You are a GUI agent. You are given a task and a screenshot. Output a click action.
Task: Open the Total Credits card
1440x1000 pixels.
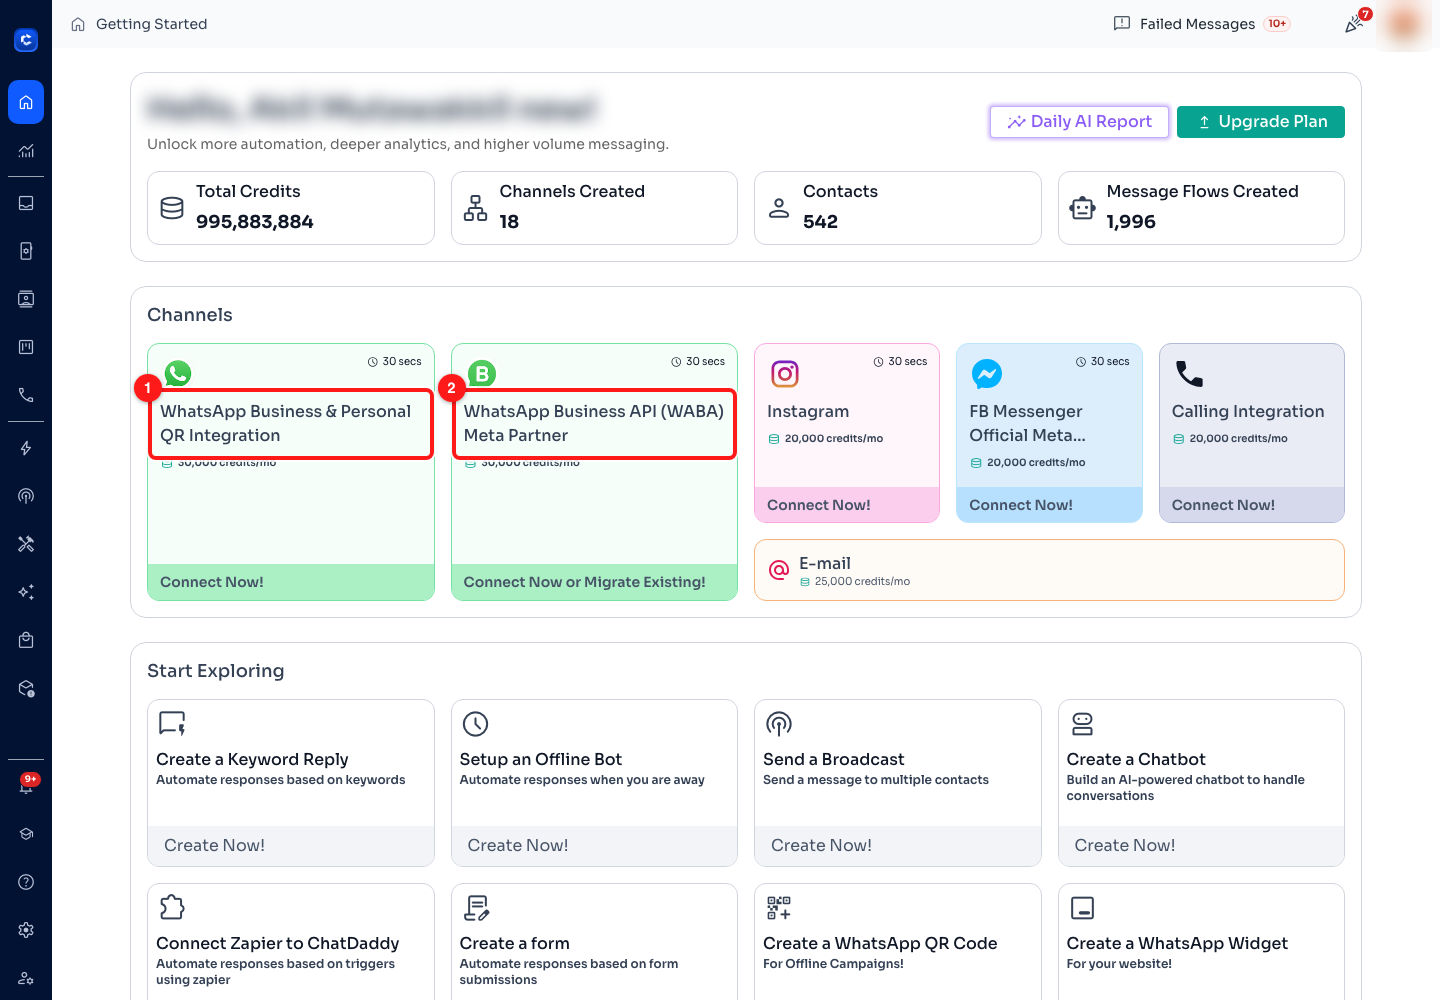point(291,208)
